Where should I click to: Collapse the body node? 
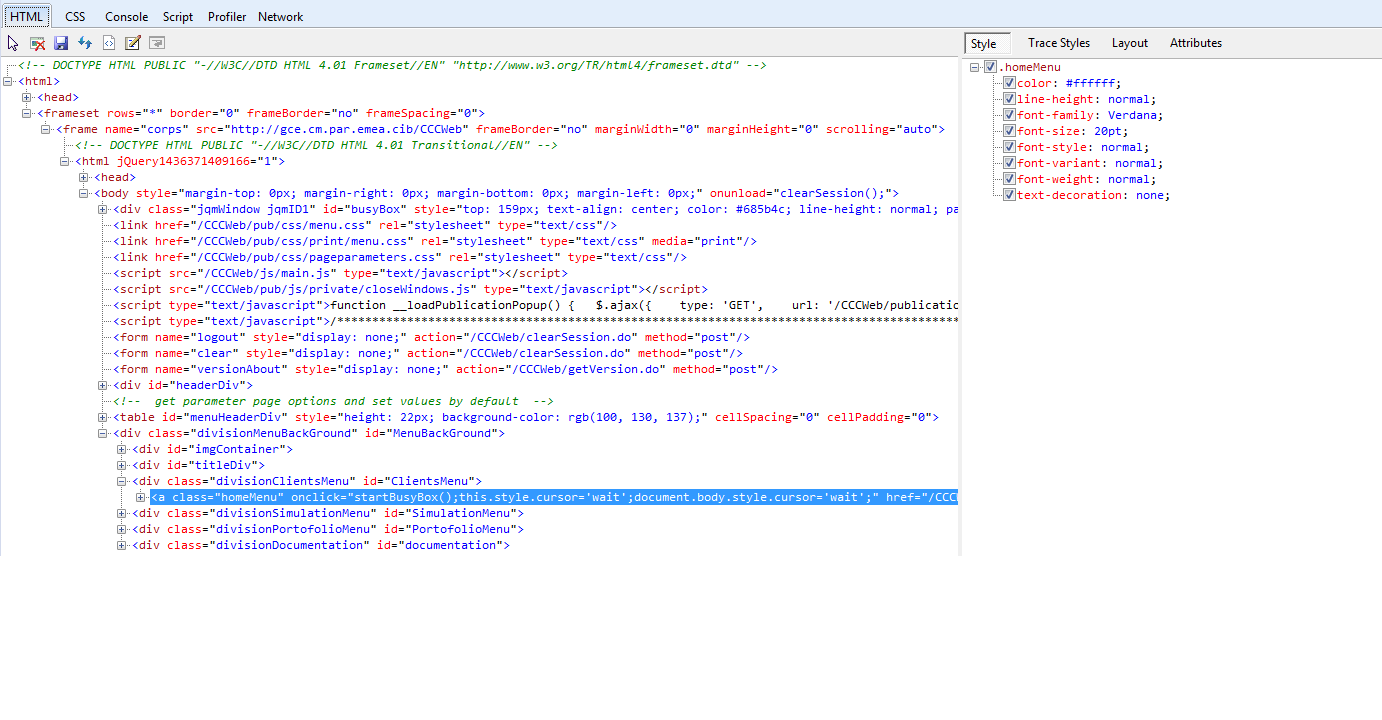(85, 193)
